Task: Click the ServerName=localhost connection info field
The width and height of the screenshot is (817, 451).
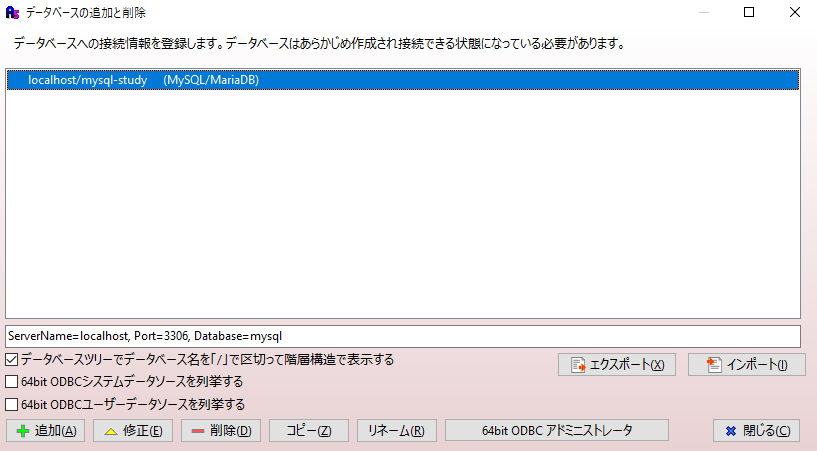Action: [403, 336]
